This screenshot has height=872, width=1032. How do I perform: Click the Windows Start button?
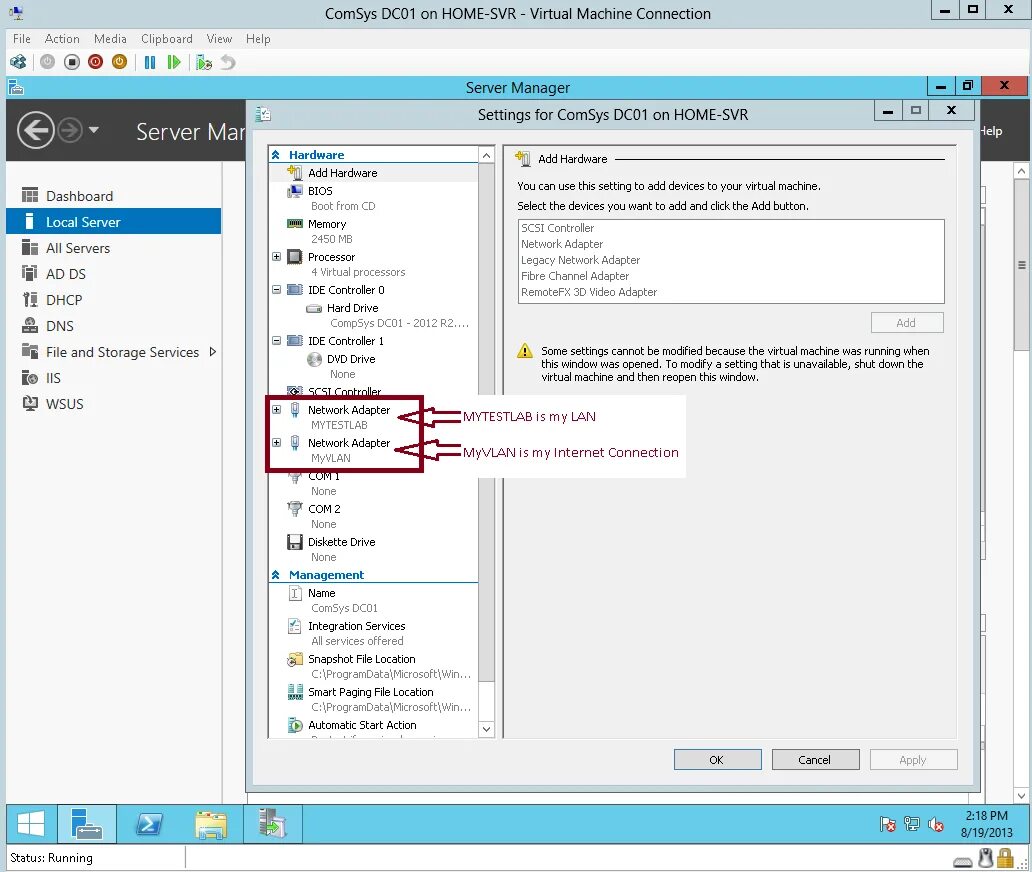tap(31, 823)
